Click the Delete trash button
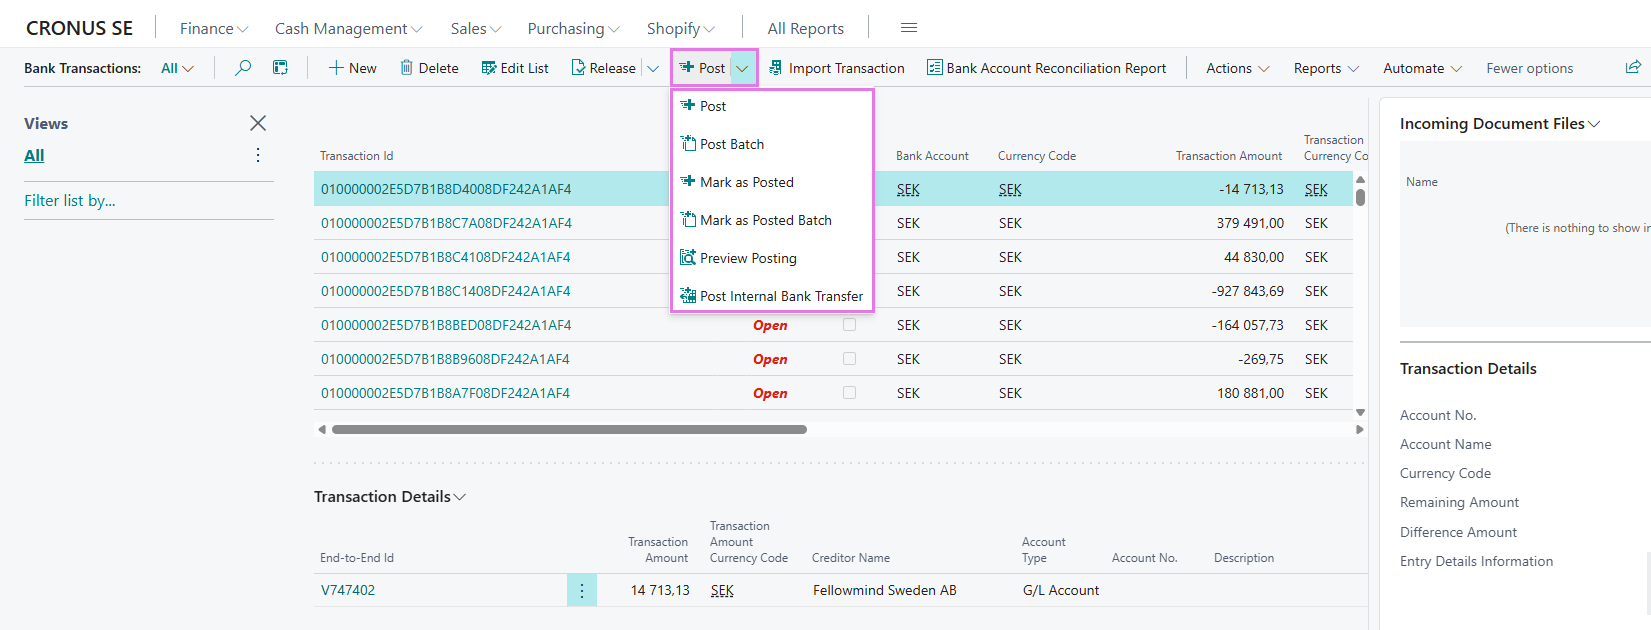This screenshot has height=630, width=1651. point(429,68)
